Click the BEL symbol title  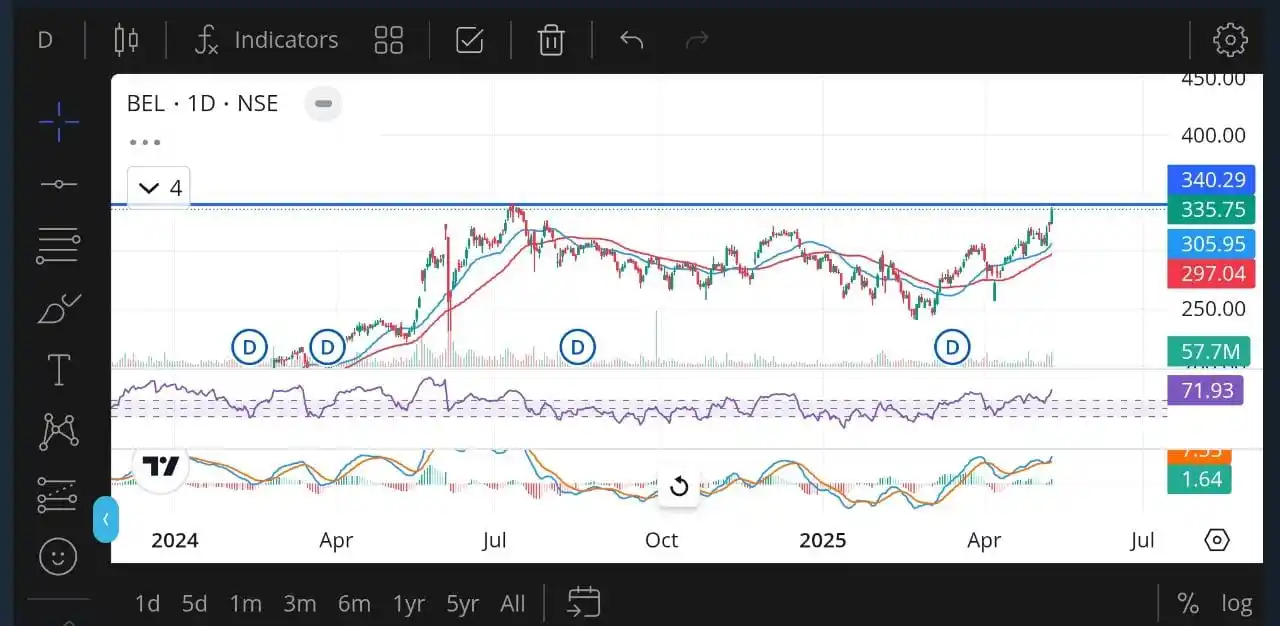[x=202, y=103]
